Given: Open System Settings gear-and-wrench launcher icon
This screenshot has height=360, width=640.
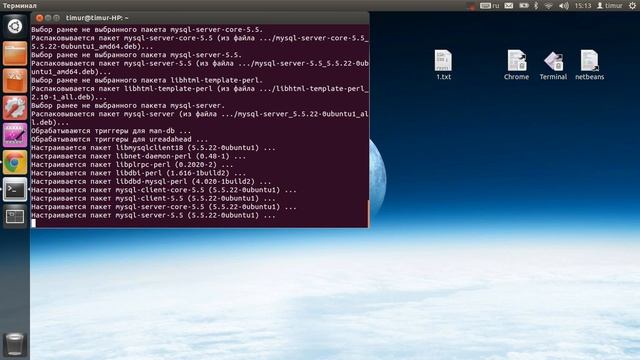Looking at the screenshot, I should (x=15, y=108).
